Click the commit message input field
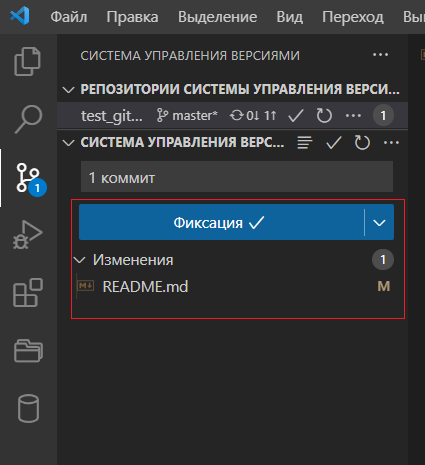 (x=237, y=177)
